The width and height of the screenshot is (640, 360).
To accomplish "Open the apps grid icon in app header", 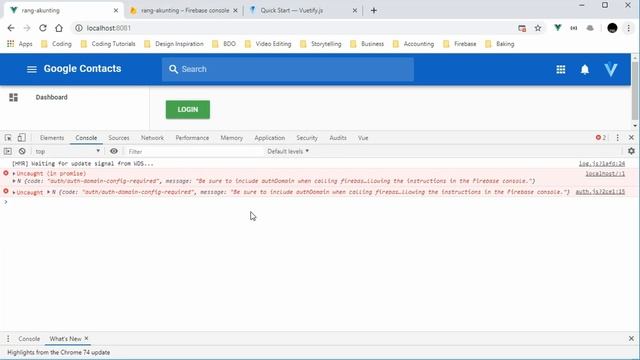I will click(561, 69).
